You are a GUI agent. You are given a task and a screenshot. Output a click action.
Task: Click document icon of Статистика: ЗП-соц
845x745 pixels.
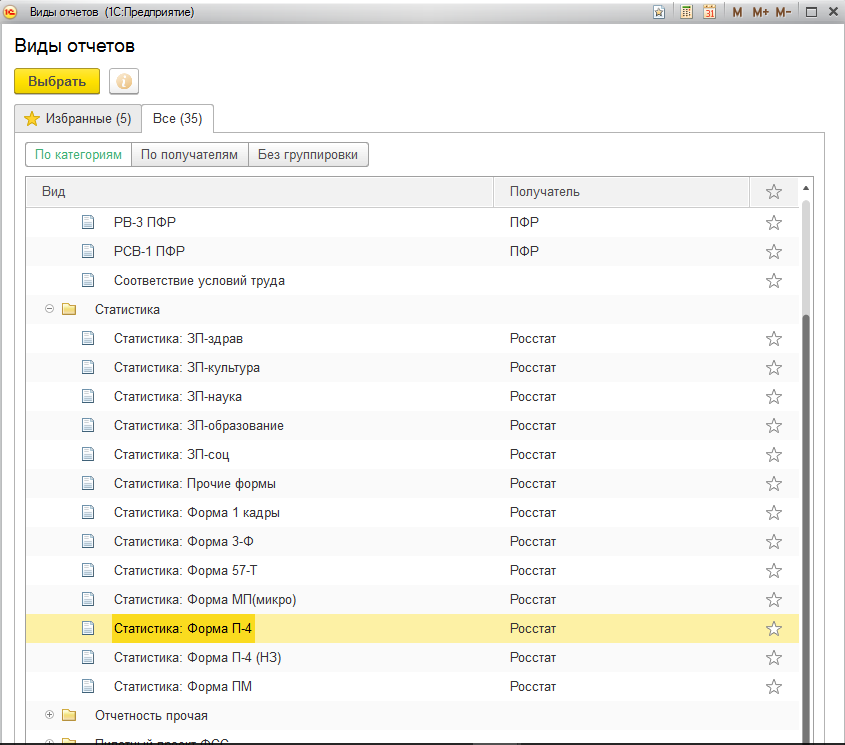88,454
